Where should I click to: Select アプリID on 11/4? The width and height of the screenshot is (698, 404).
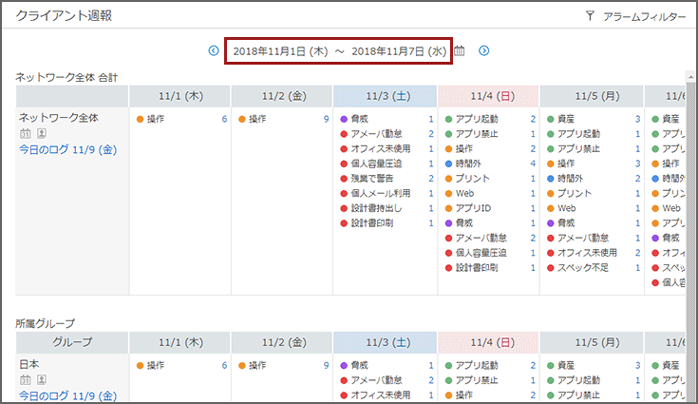(x=473, y=208)
